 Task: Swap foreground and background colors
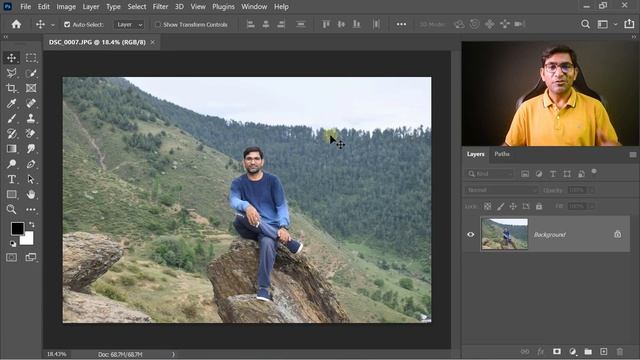(x=32, y=224)
